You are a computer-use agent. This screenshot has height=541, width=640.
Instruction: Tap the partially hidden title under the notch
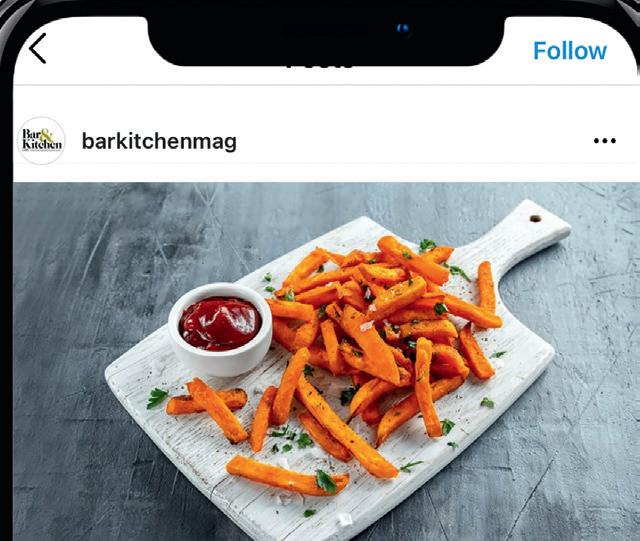(x=320, y=66)
